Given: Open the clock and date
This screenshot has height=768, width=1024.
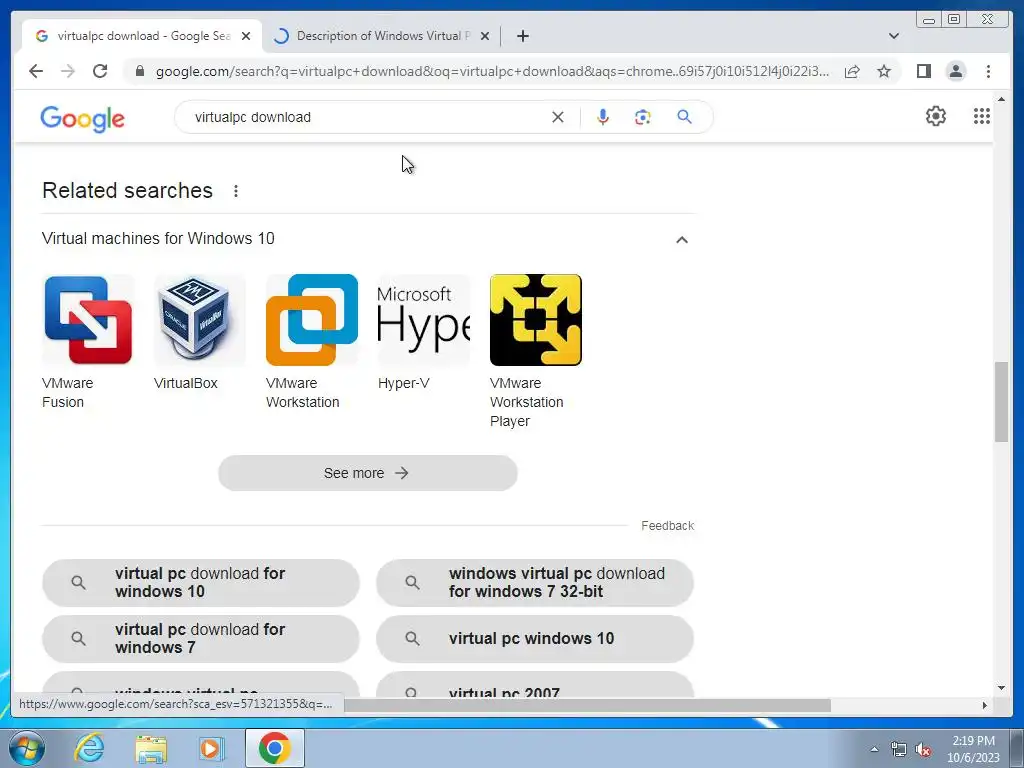Looking at the screenshot, I should click(x=973, y=749).
